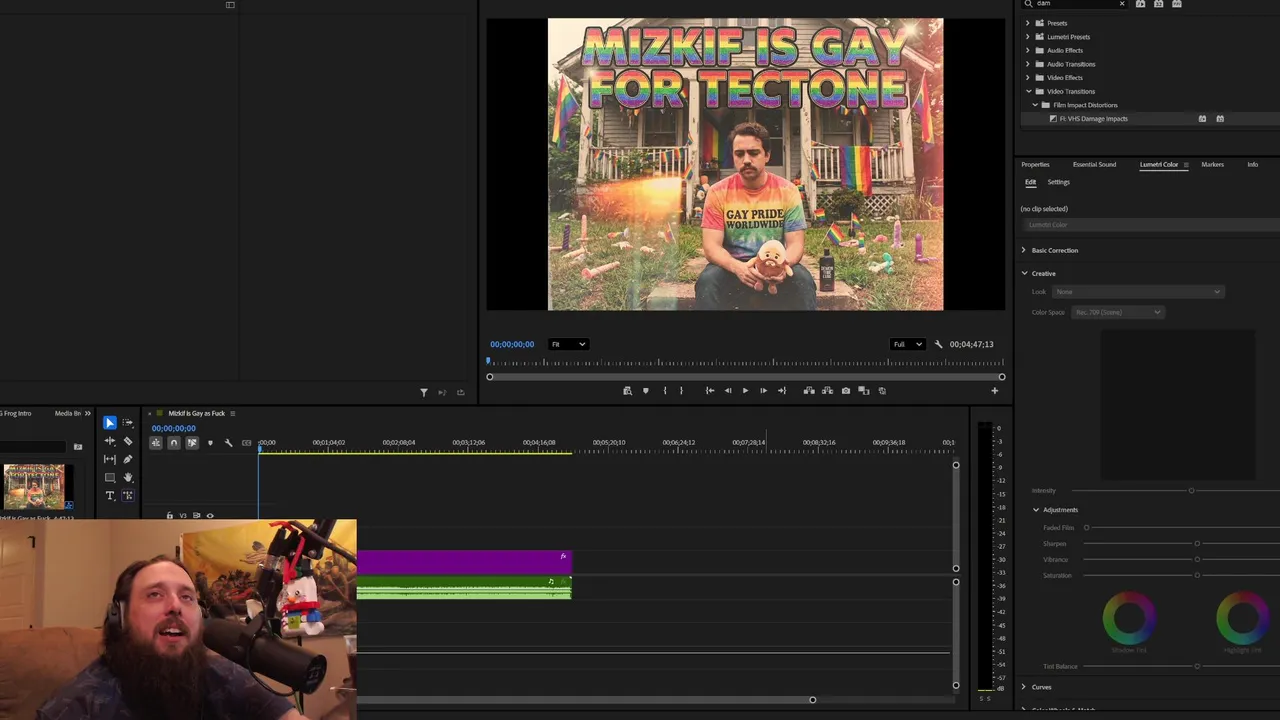Mark Out point in Program Monitor
The image size is (1280, 720).
pos(681,391)
